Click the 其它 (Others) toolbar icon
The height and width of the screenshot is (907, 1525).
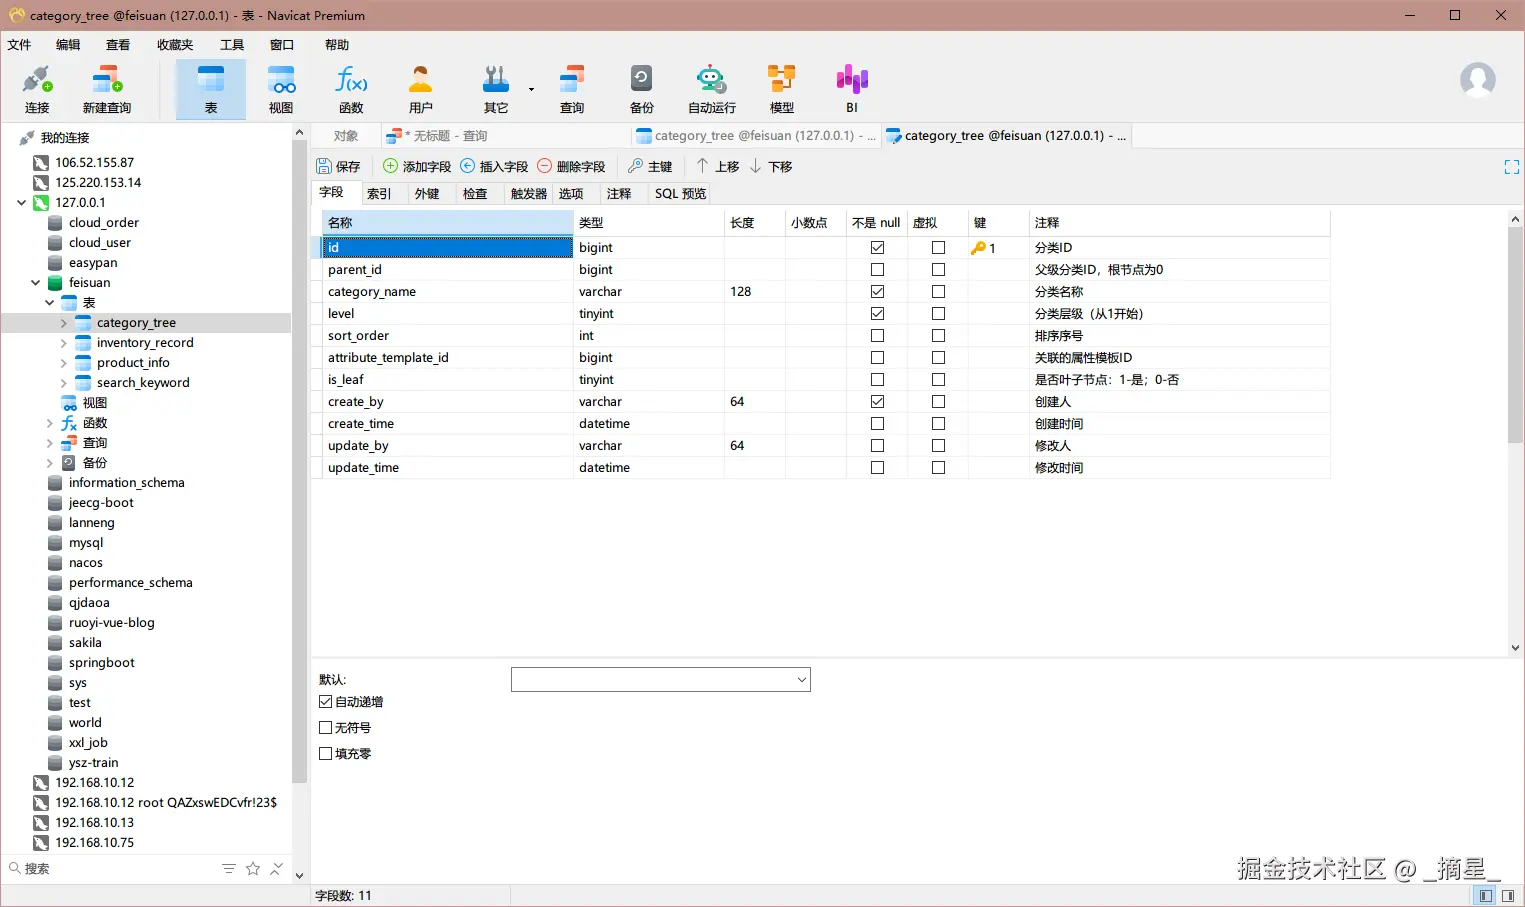(496, 89)
